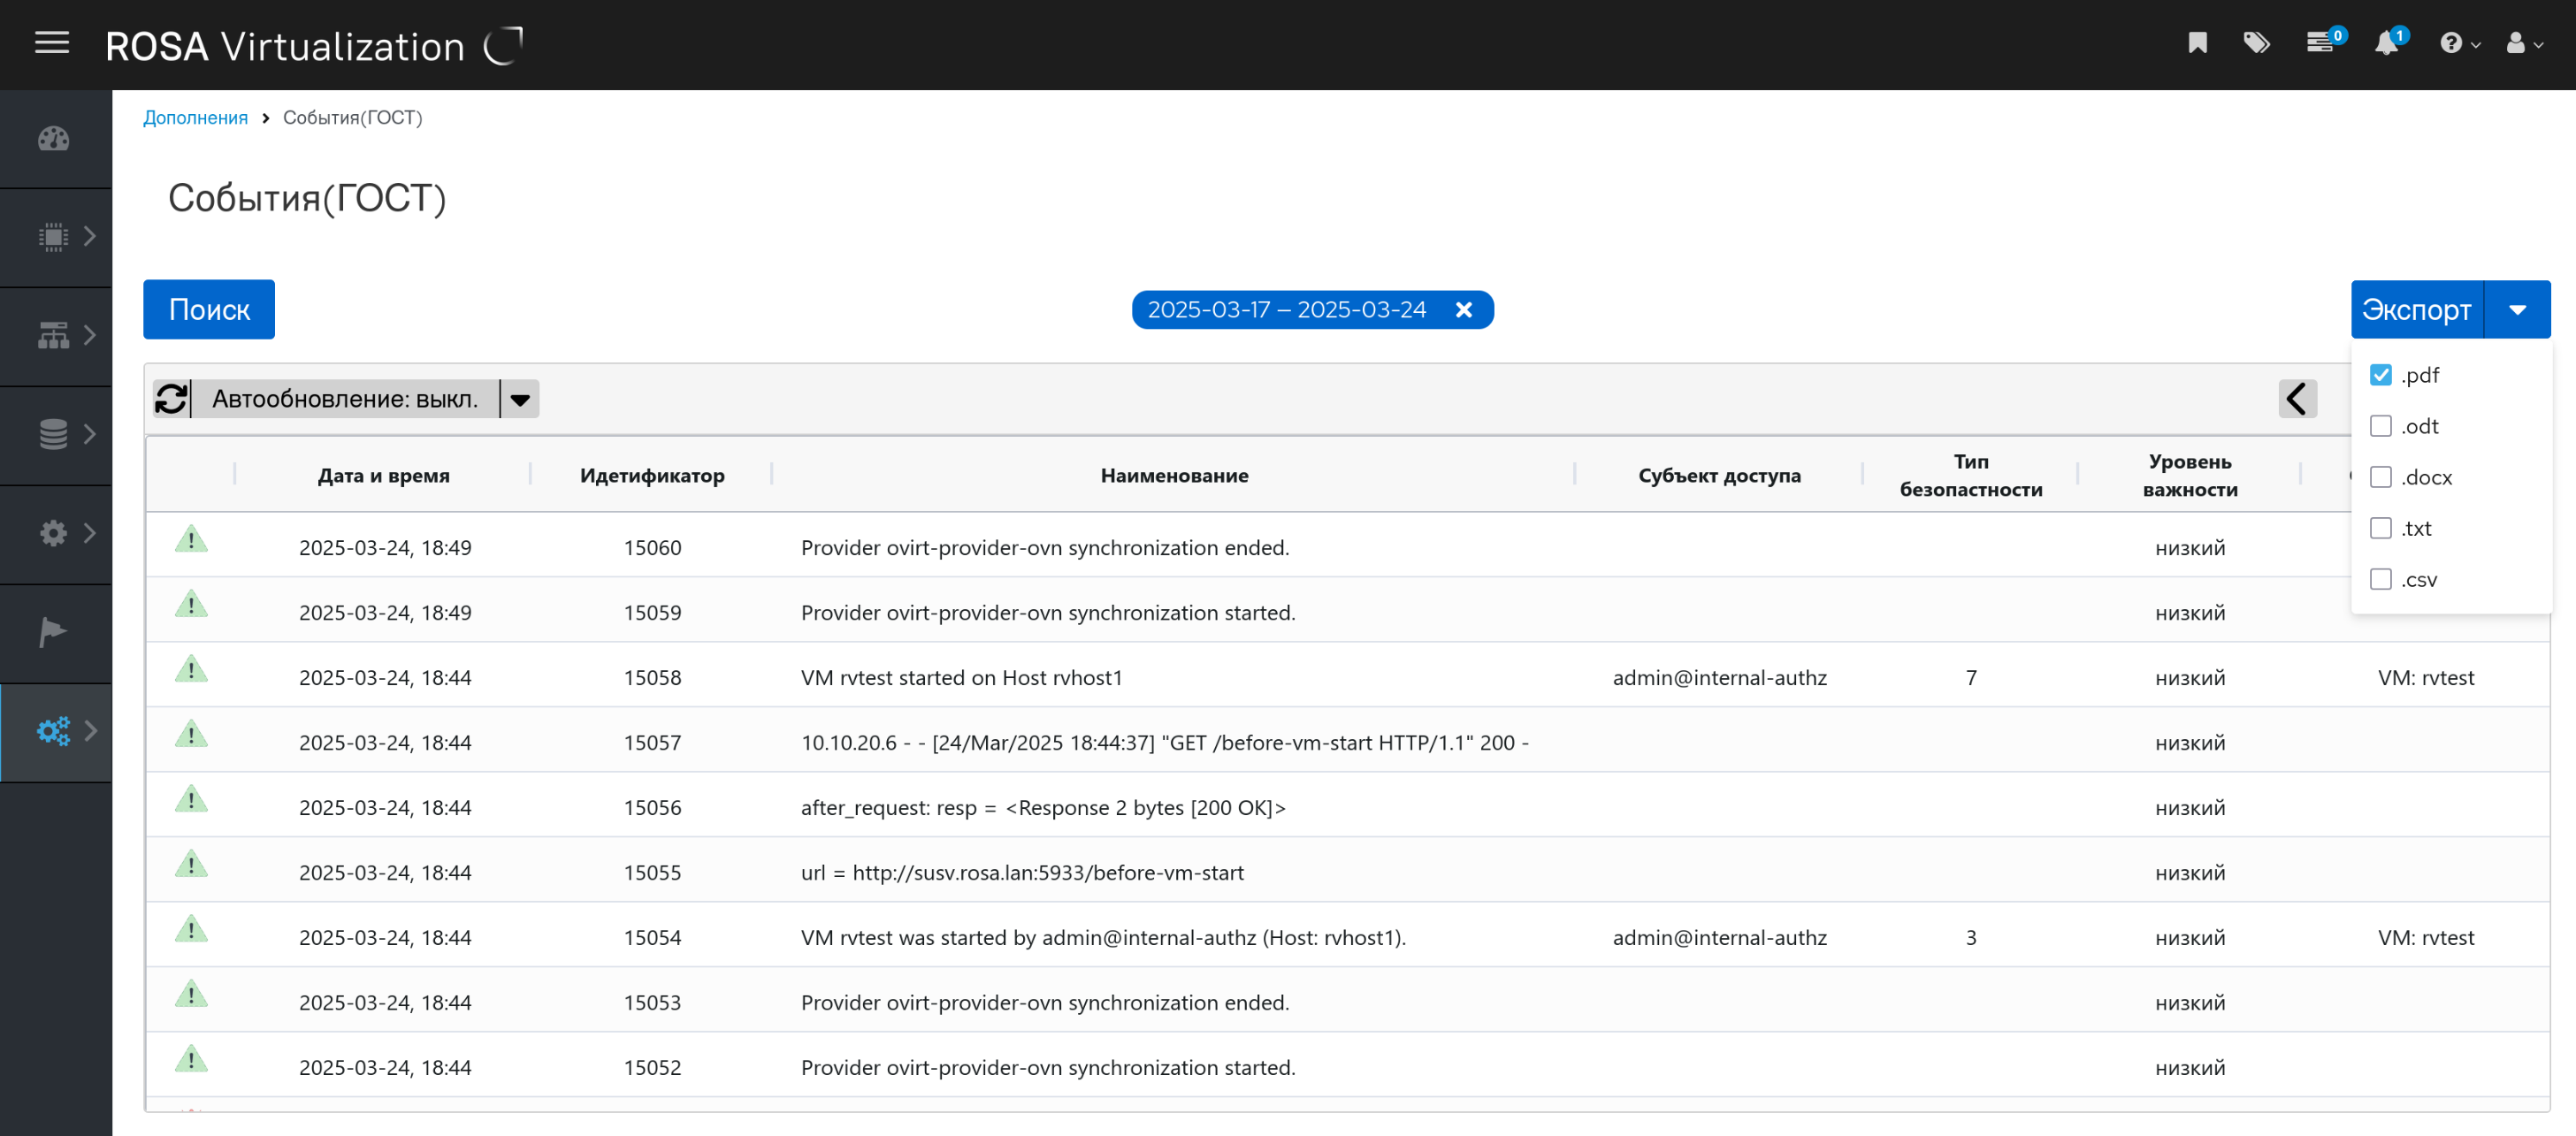Remove the 2025-03-17 date range filter
Image resolution: width=2576 pixels, height=1136 pixels.
tap(1463, 310)
